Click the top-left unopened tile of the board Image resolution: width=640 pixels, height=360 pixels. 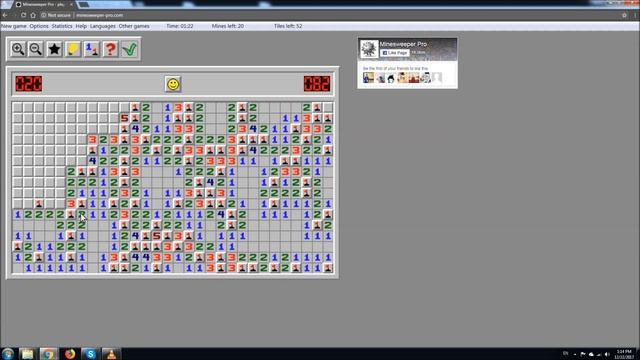pyautogui.click(x=18, y=107)
